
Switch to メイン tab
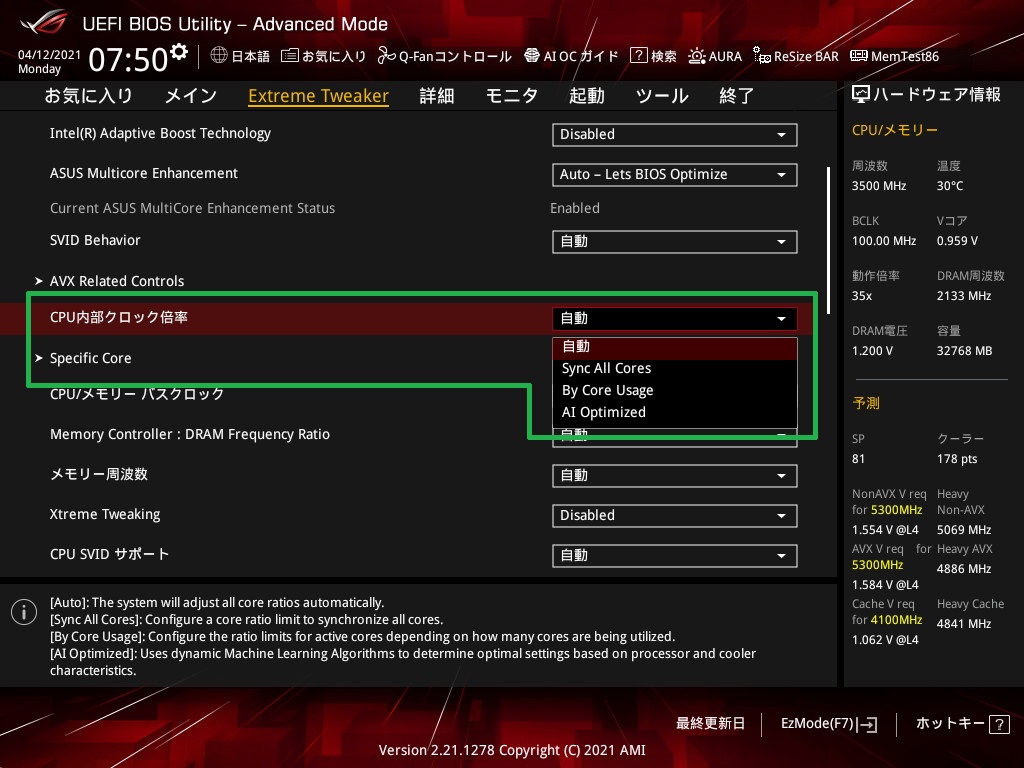click(191, 96)
